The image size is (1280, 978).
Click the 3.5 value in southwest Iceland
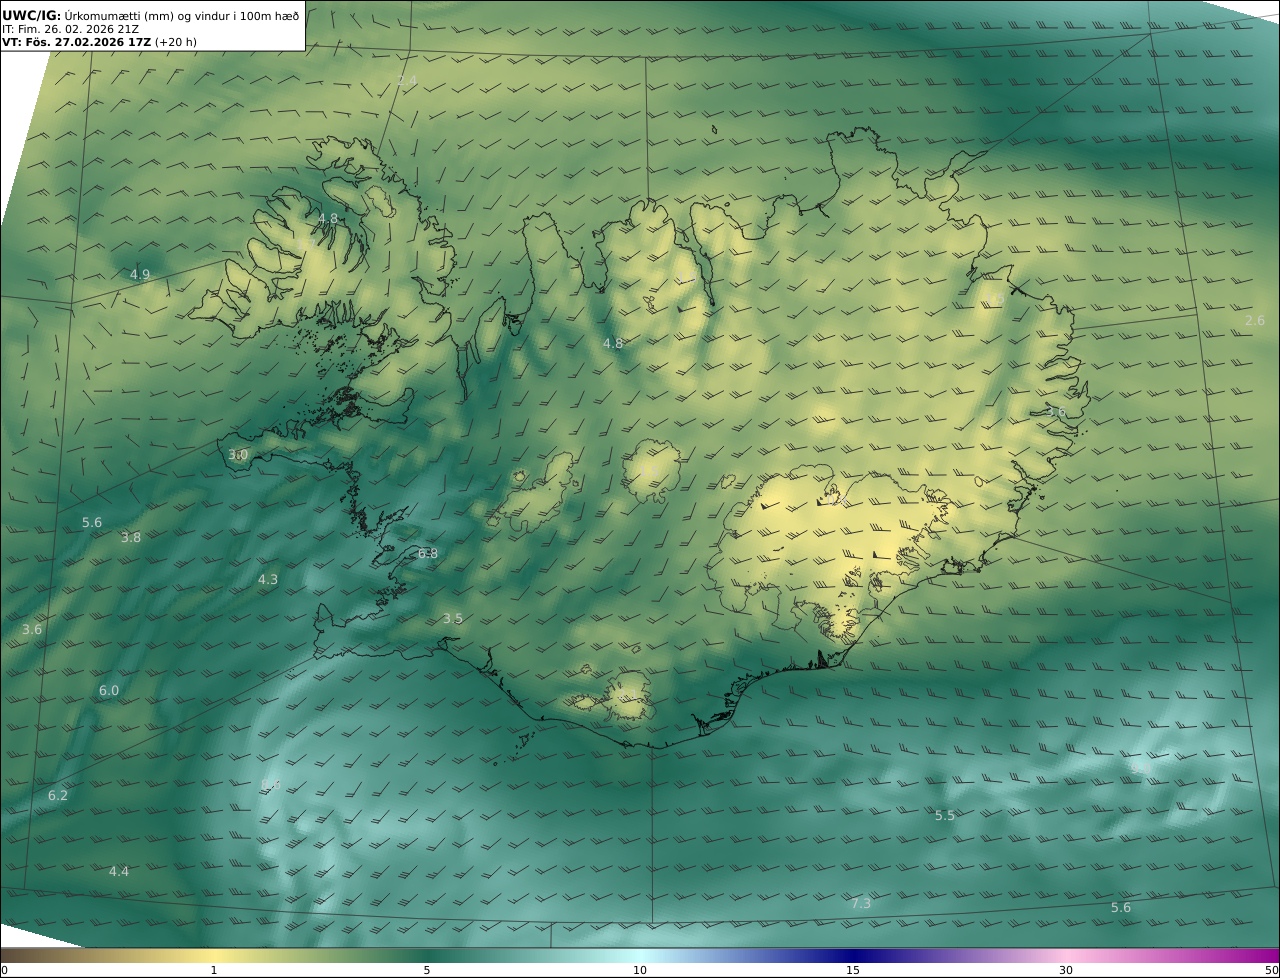pos(453,618)
